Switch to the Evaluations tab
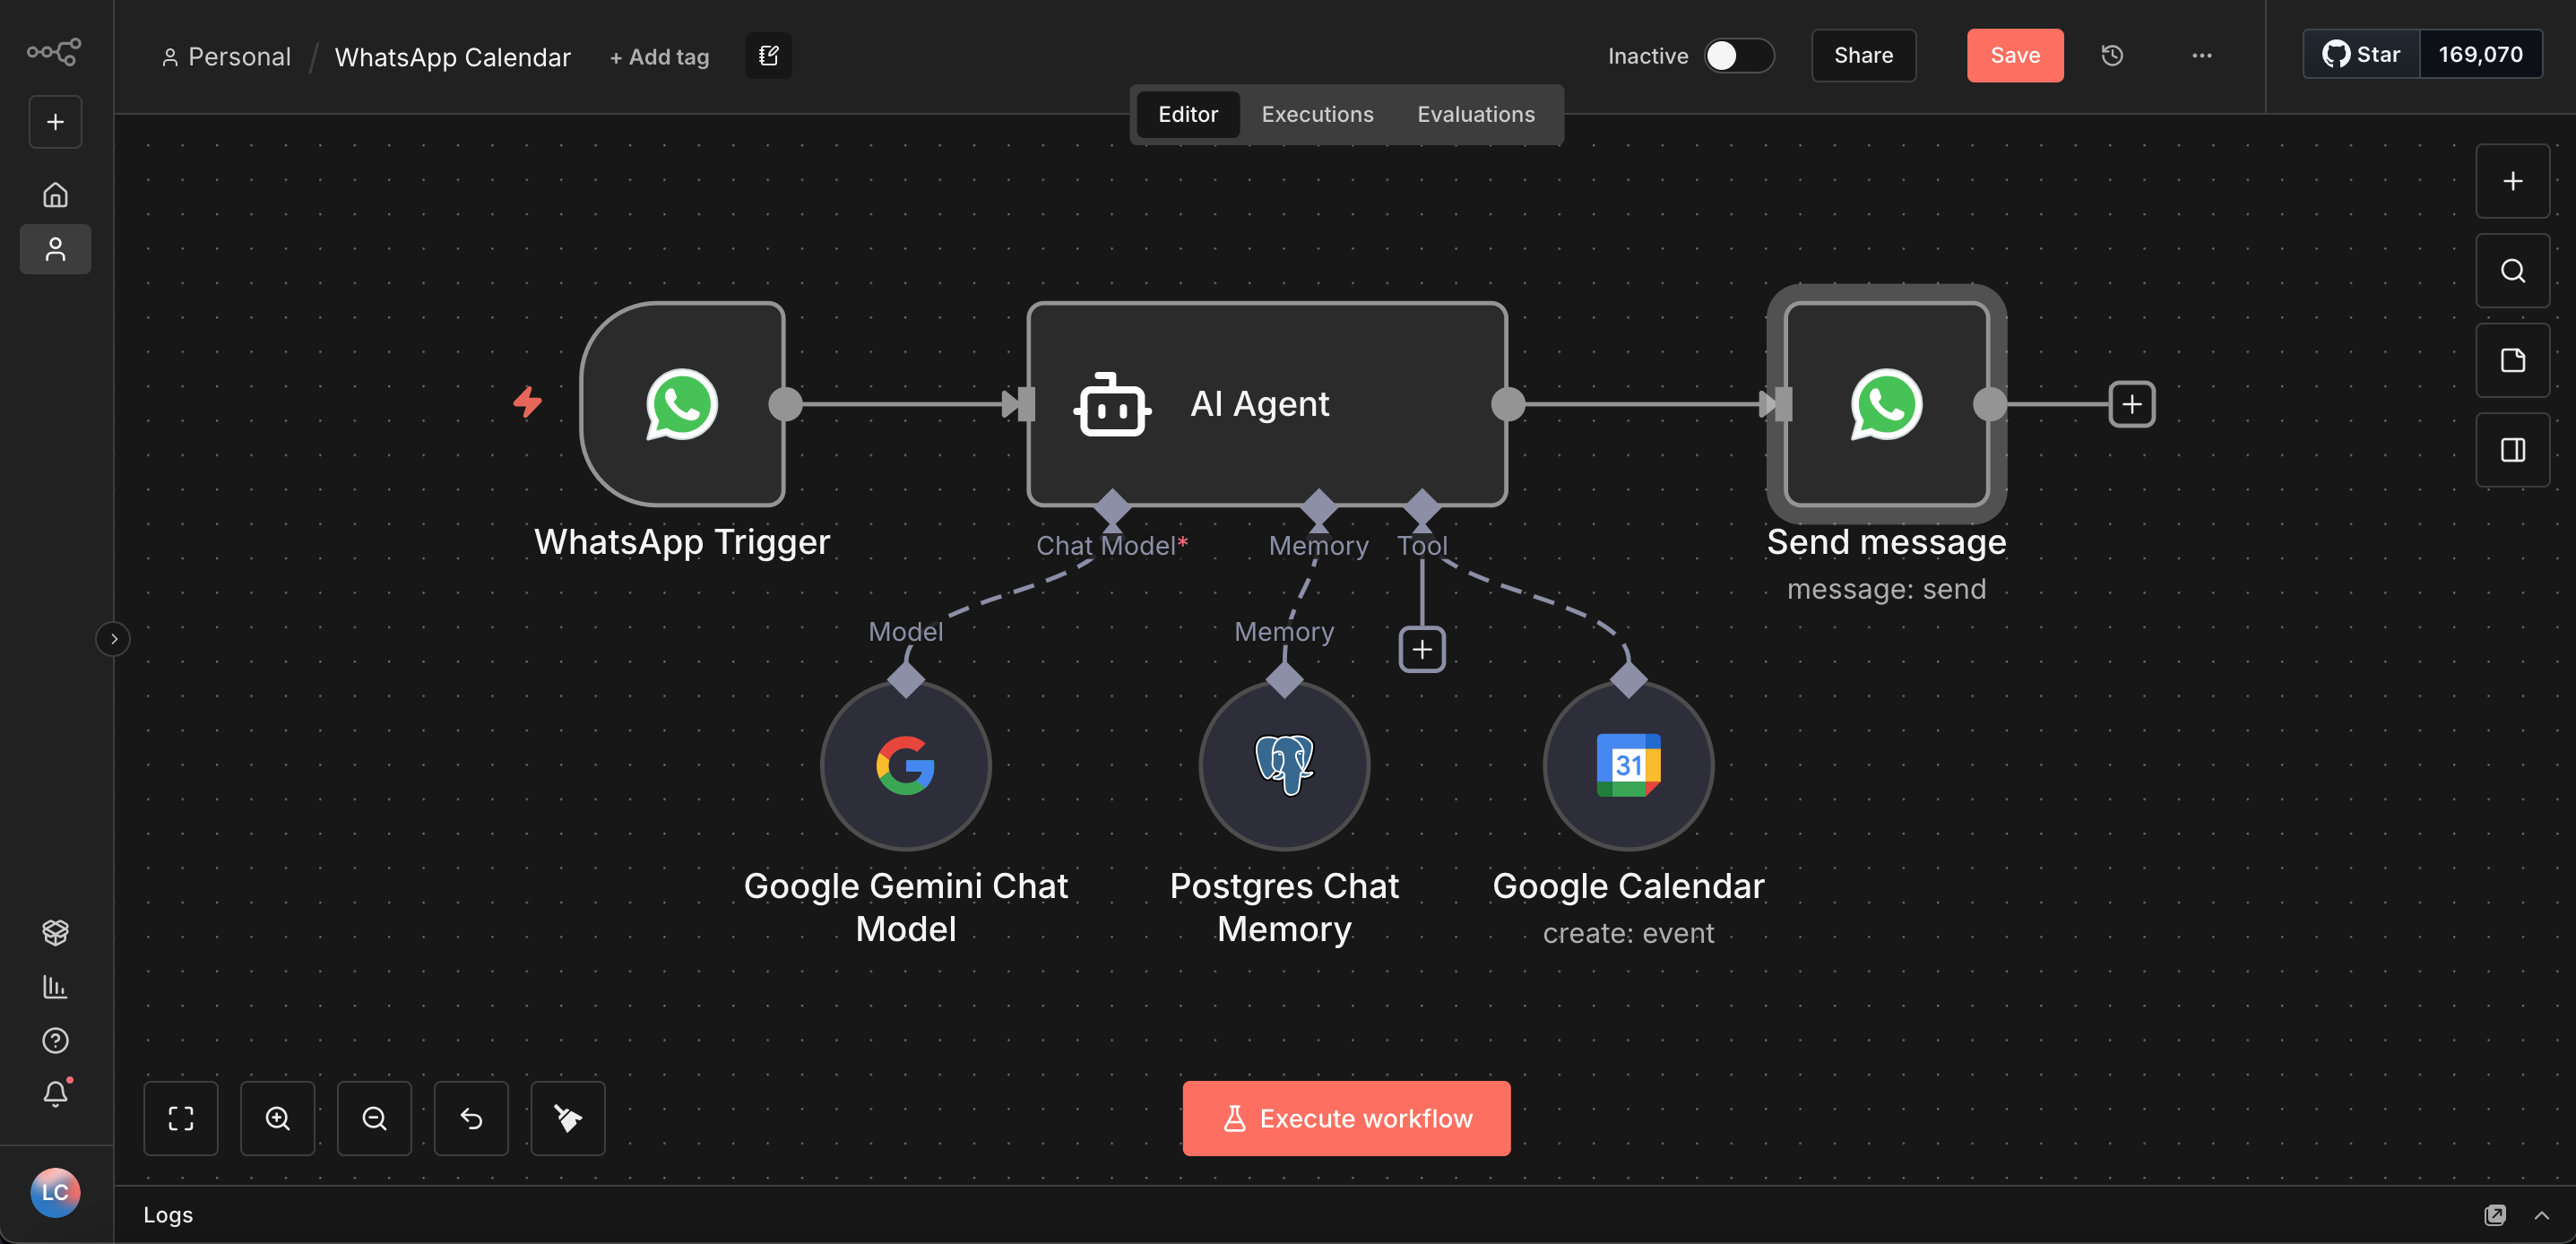This screenshot has width=2576, height=1244. [x=1475, y=114]
